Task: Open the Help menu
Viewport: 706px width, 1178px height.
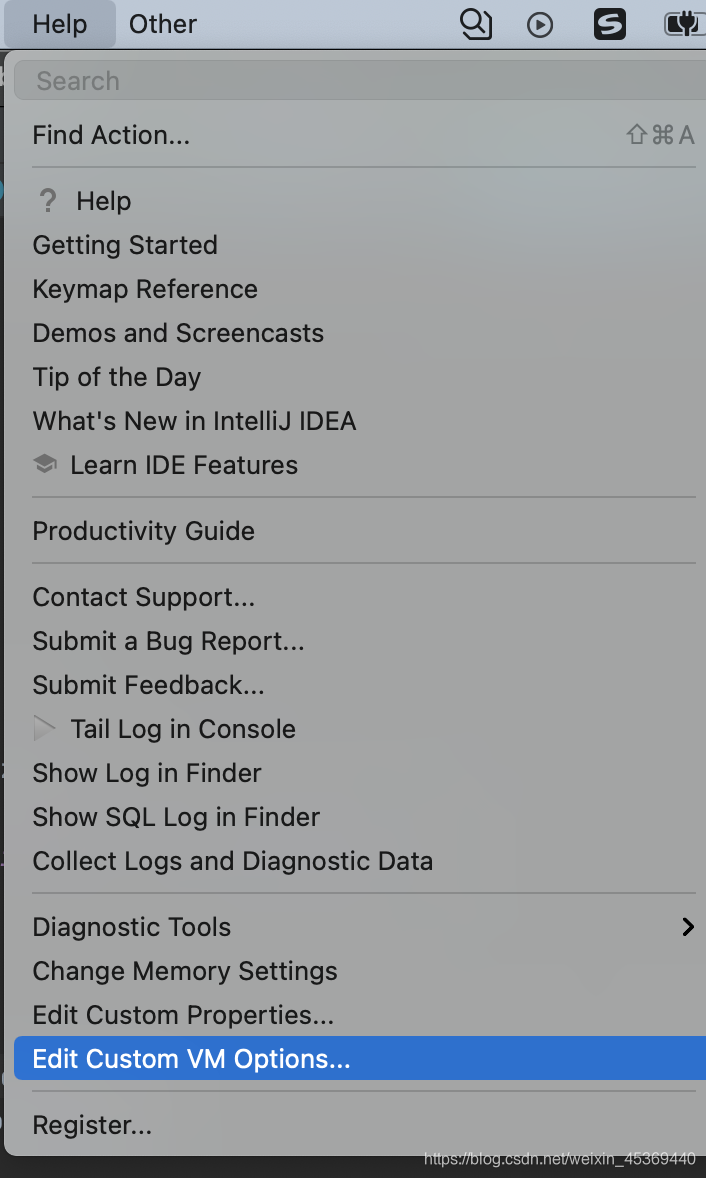Action: point(58,24)
